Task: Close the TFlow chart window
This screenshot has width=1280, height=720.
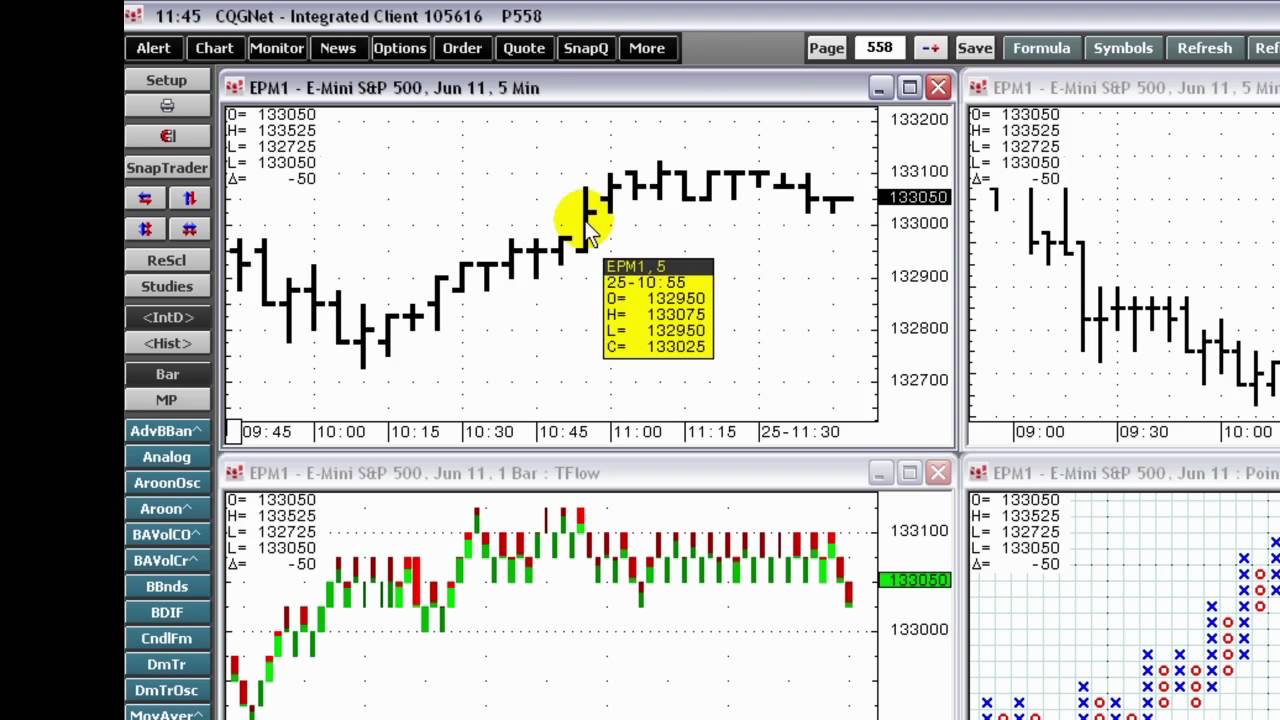Action: pos(938,473)
